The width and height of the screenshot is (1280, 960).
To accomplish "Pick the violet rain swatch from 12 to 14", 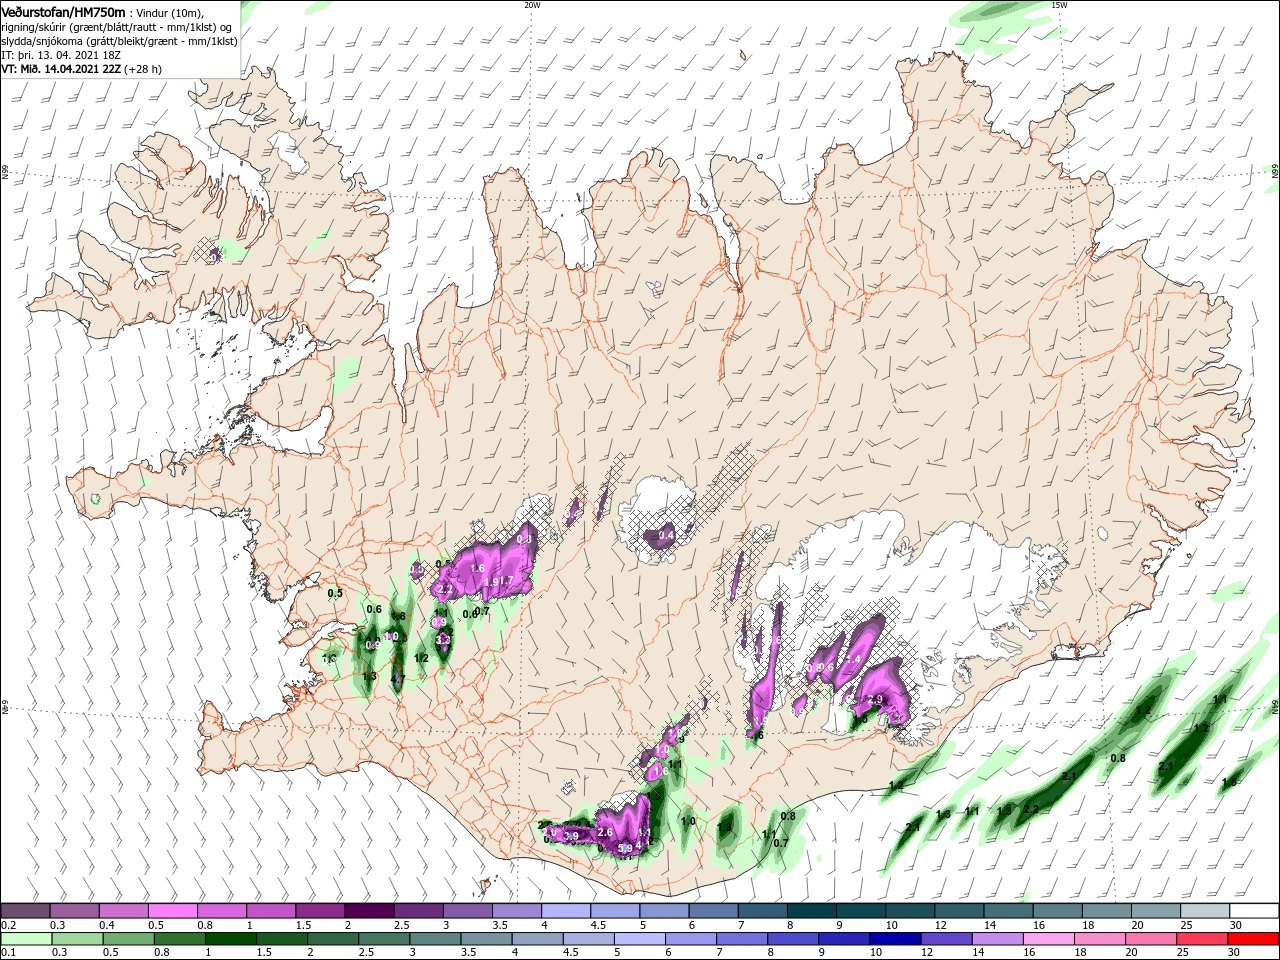I will 947,939.
